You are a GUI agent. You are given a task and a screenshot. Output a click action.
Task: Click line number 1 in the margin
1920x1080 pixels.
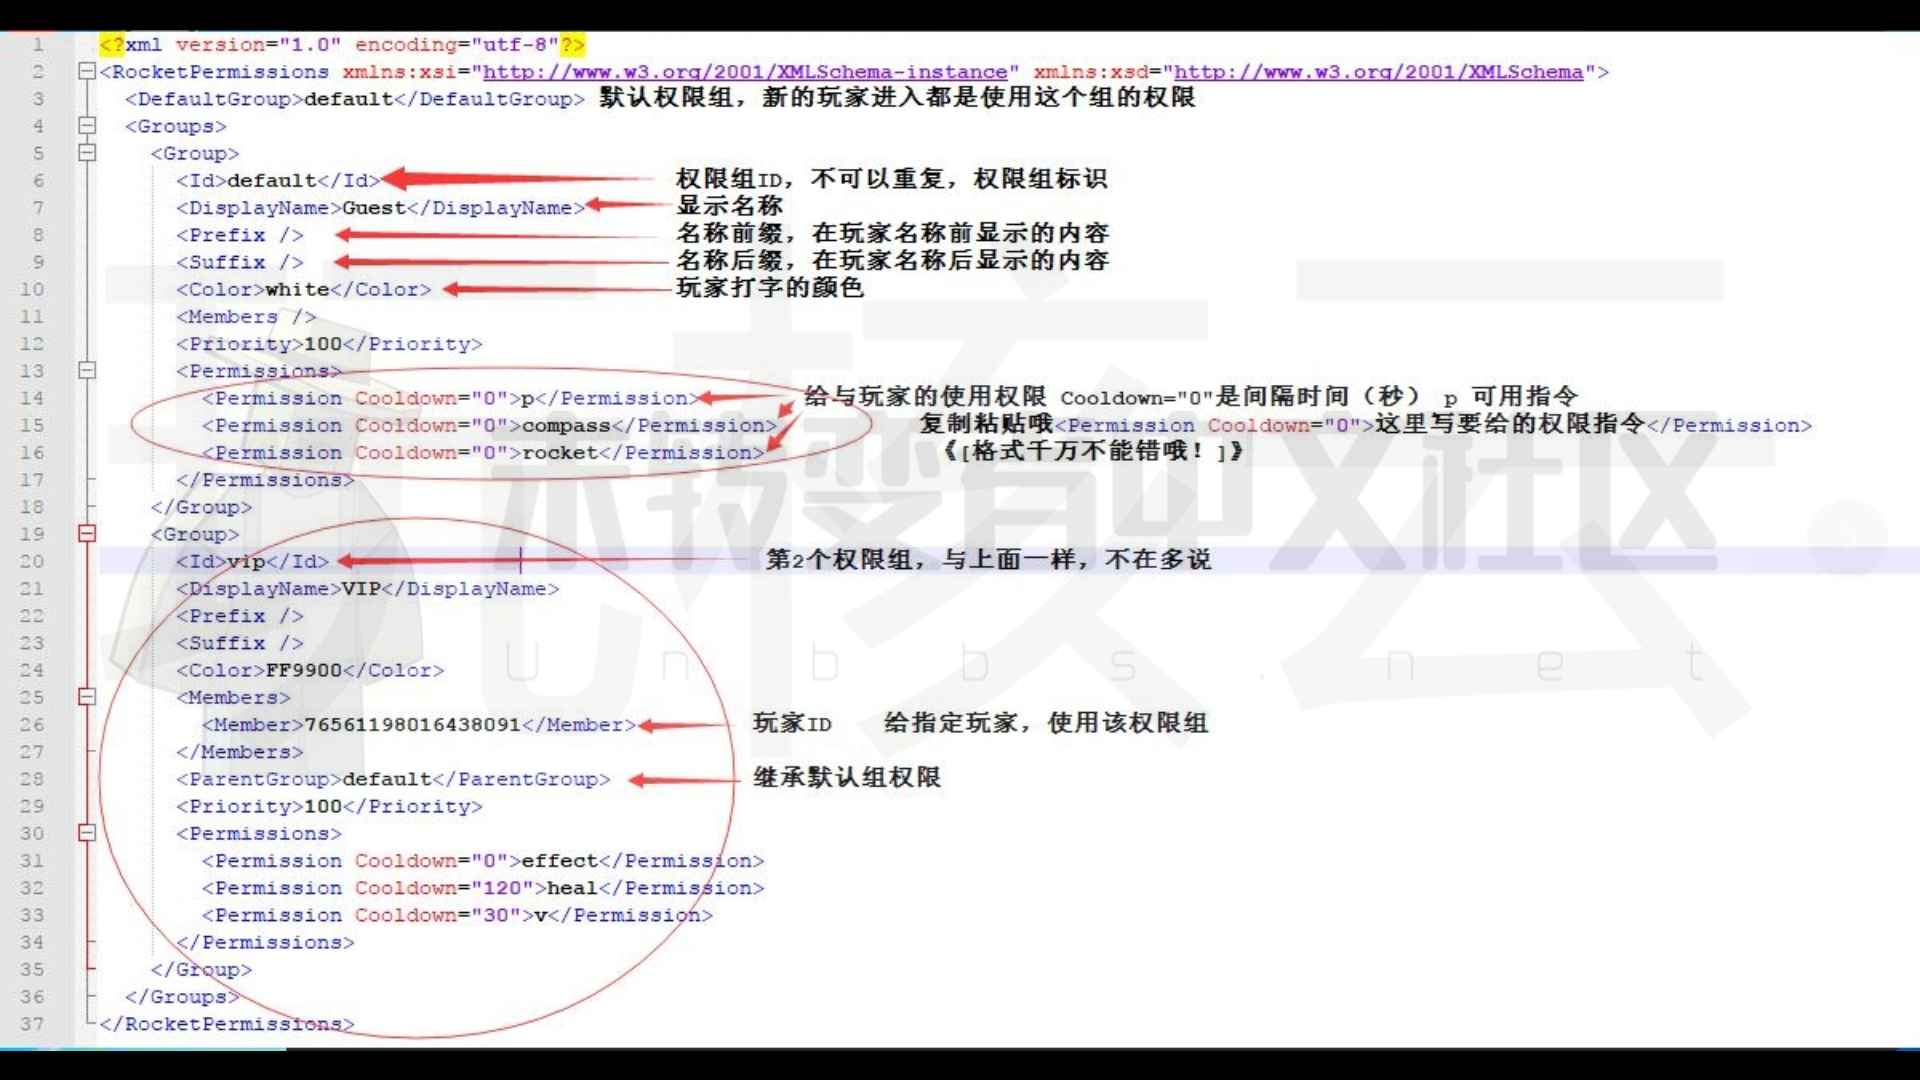[37, 45]
